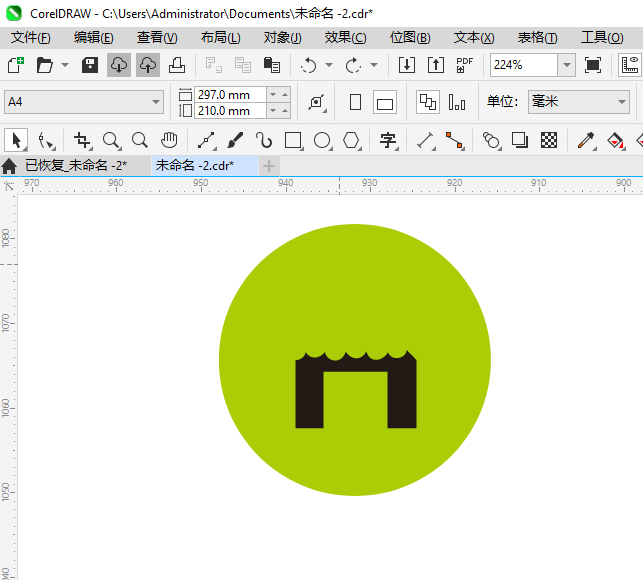Select the Ellipse tool

[322, 140]
